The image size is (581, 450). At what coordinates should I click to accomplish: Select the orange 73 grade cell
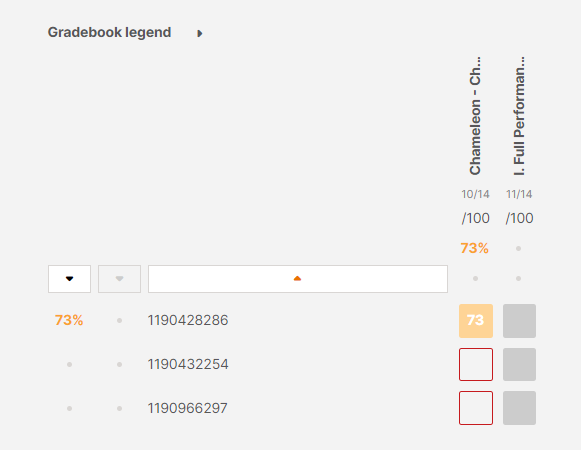point(476,321)
